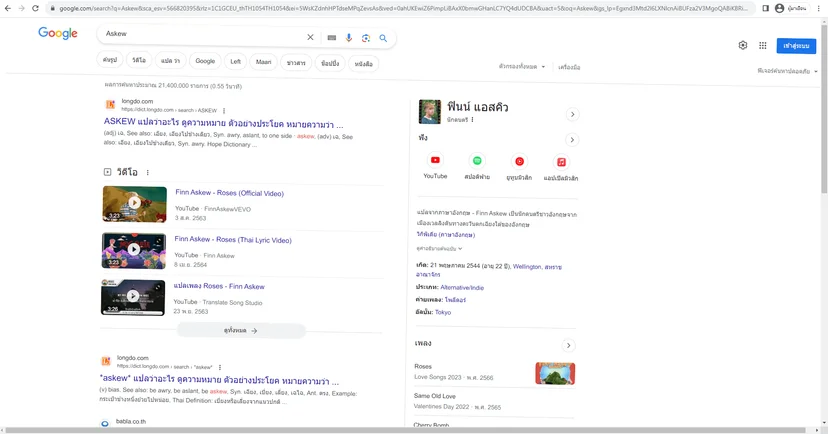Open the all filters dropdown
Image resolution: width=828 pixels, height=434 pixels.
pyautogui.click(x=522, y=67)
